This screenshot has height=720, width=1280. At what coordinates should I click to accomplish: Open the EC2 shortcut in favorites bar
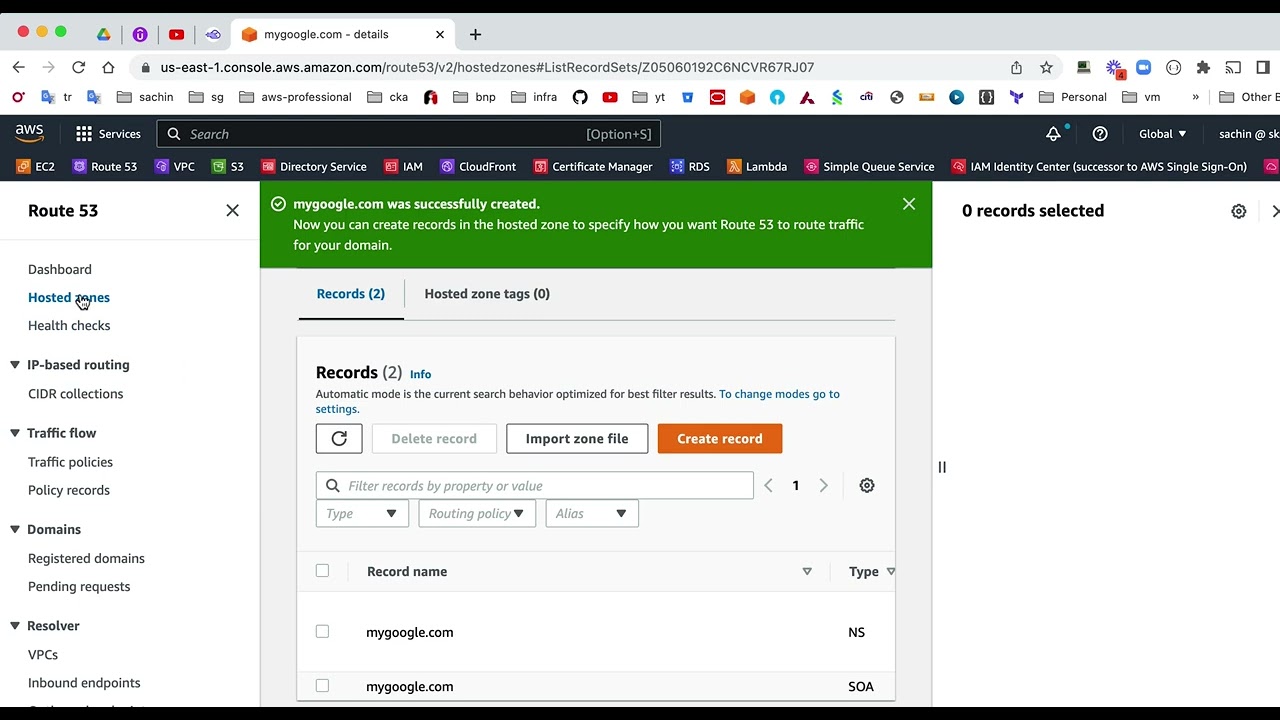(35, 167)
